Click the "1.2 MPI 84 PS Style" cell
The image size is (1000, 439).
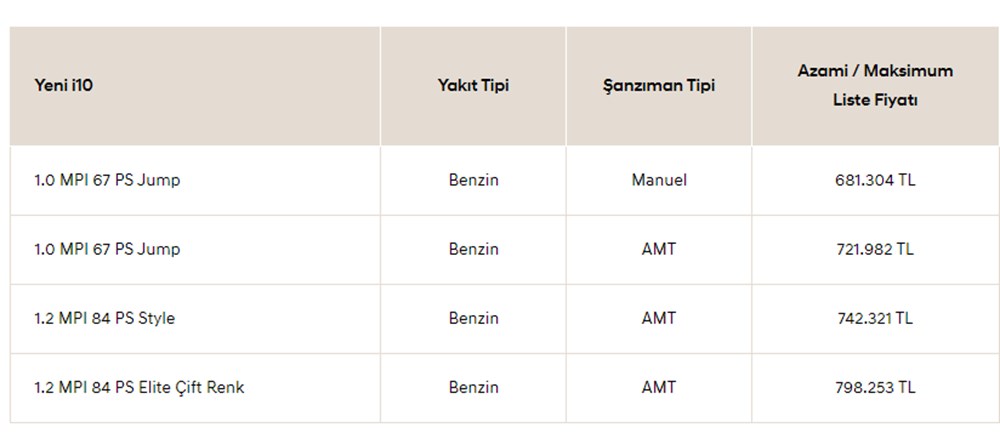point(104,318)
